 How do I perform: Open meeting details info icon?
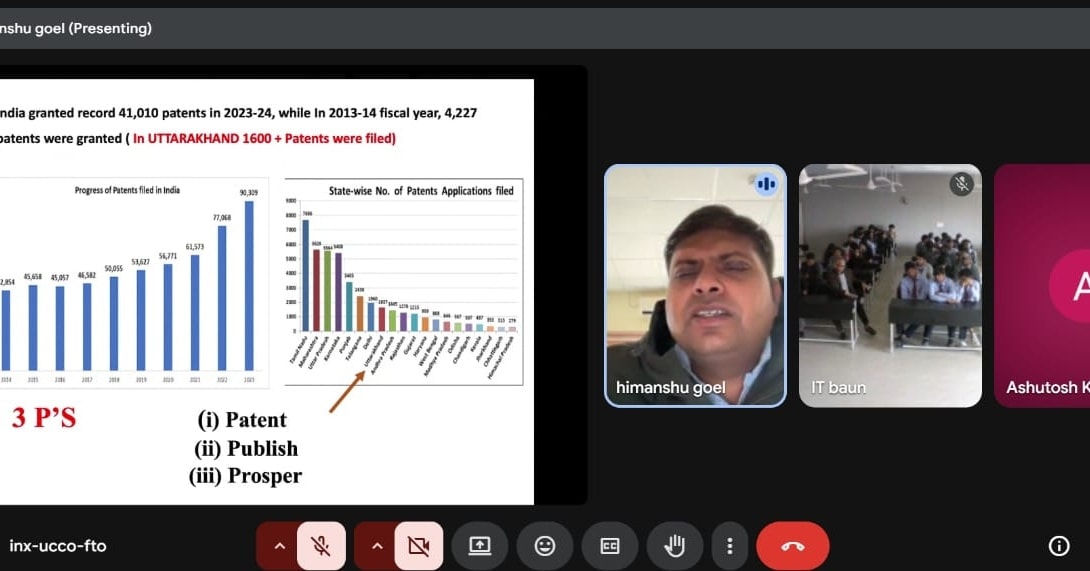click(x=1058, y=546)
